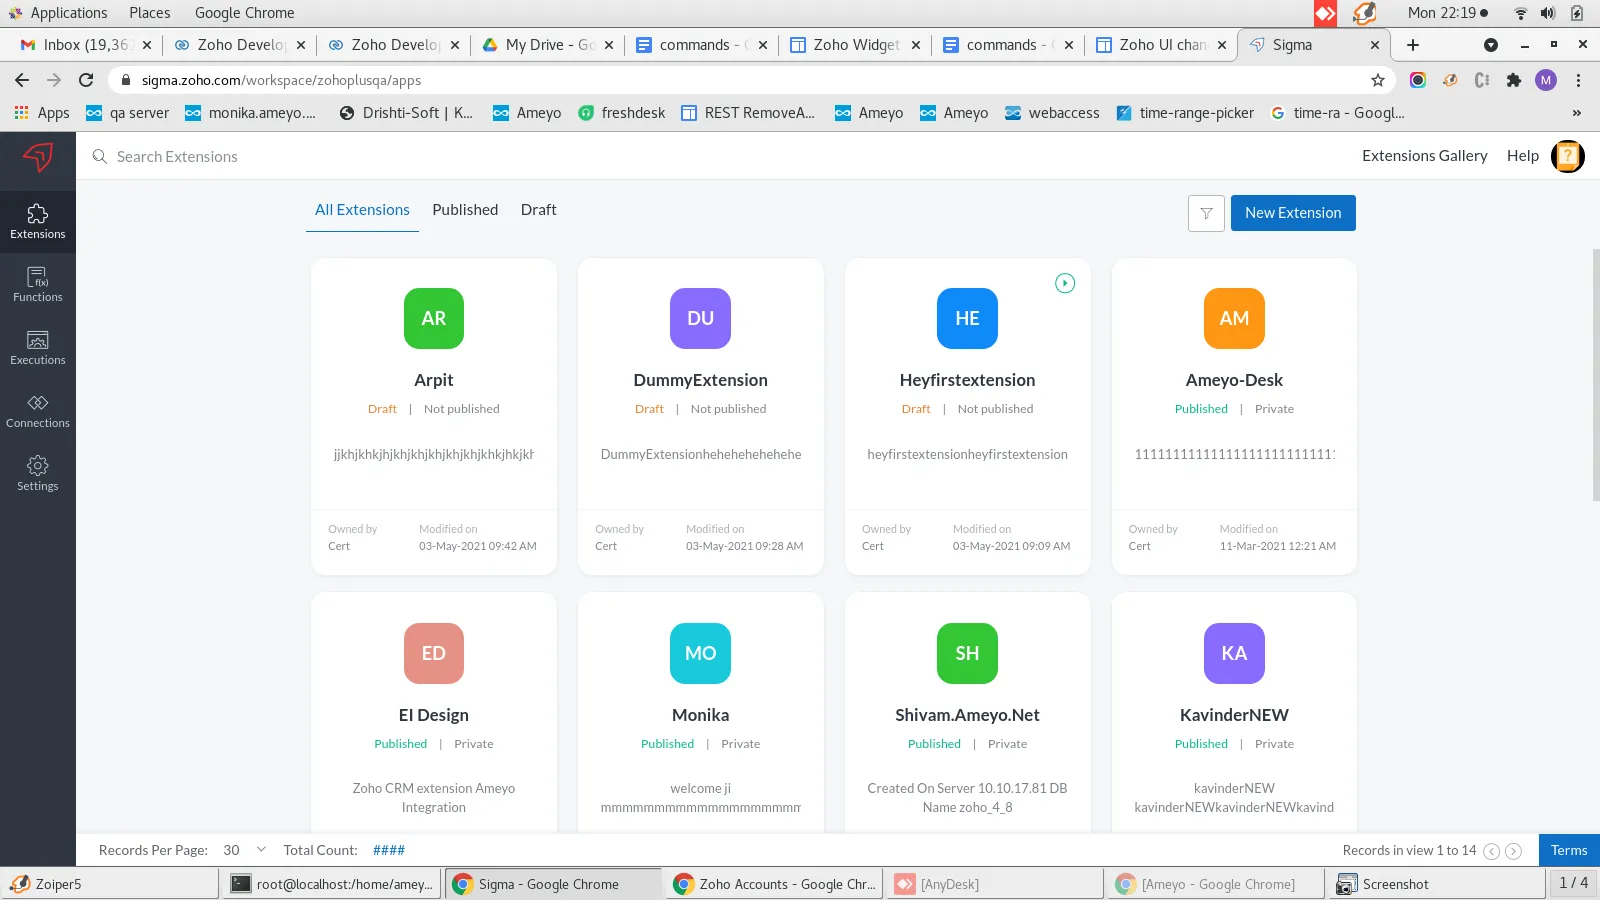Bookmark this page with star icon
This screenshot has height=900, width=1600.
(x=1378, y=80)
